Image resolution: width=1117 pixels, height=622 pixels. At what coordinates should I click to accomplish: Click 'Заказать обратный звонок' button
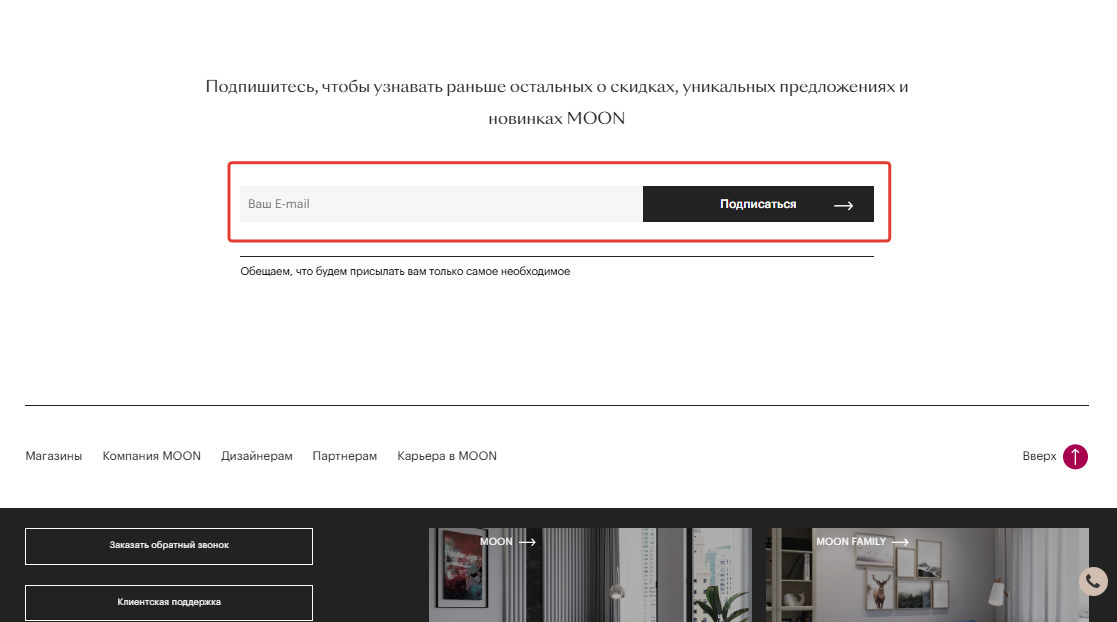click(169, 546)
